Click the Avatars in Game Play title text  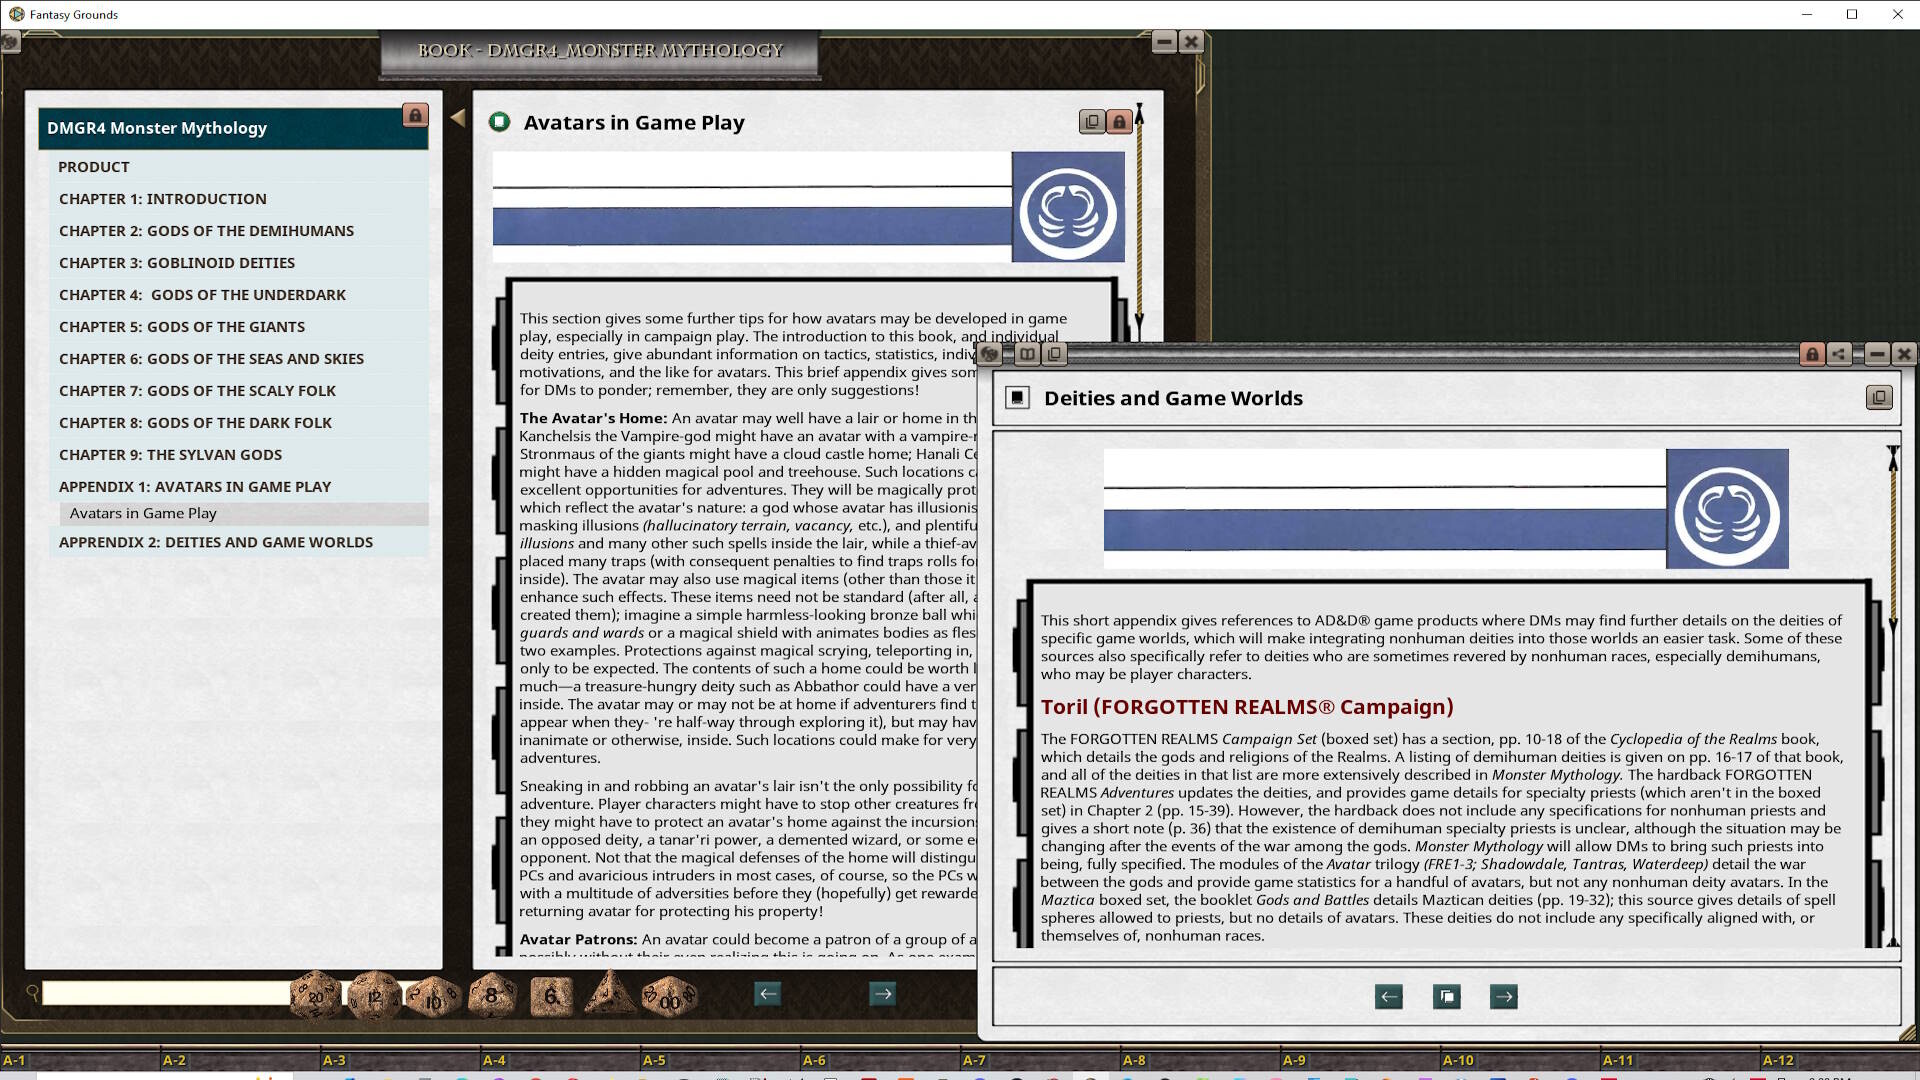[634, 123]
